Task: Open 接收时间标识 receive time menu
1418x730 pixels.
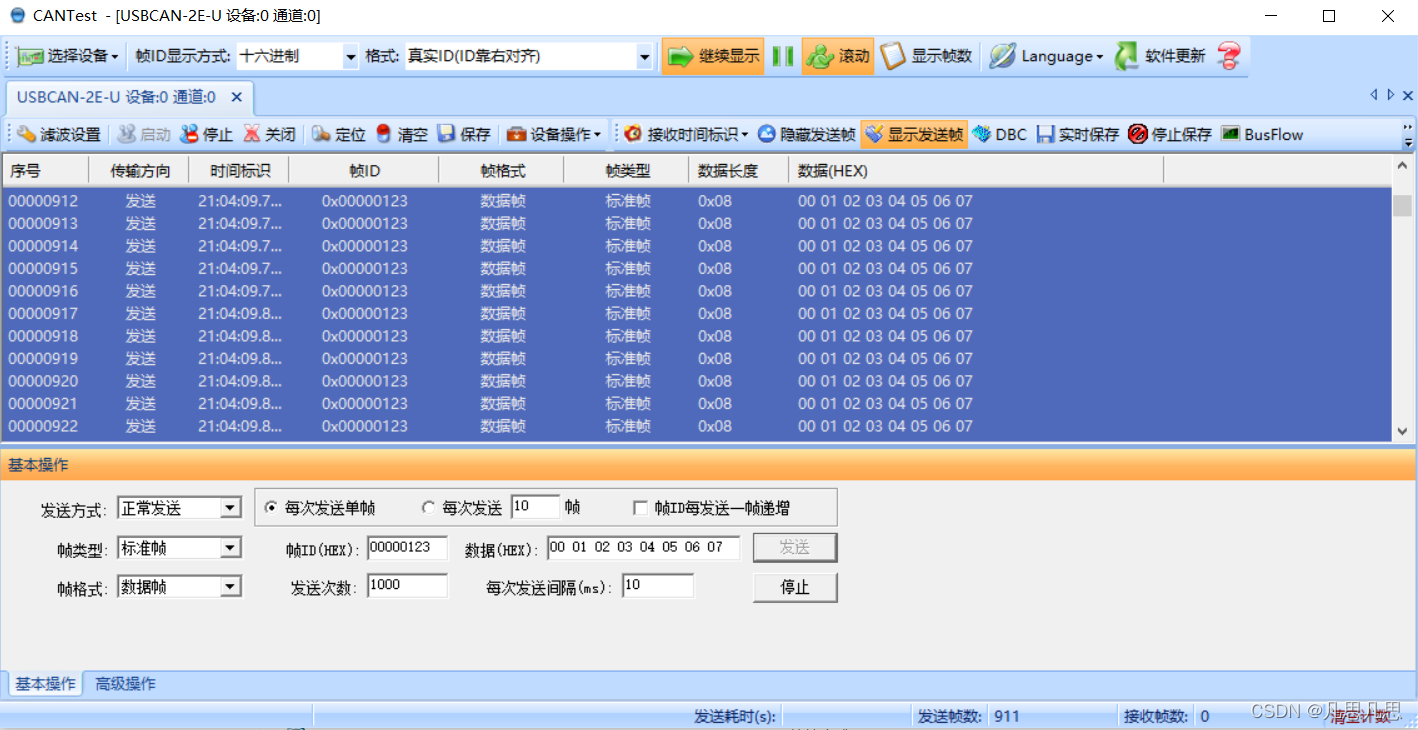Action: click(686, 134)
